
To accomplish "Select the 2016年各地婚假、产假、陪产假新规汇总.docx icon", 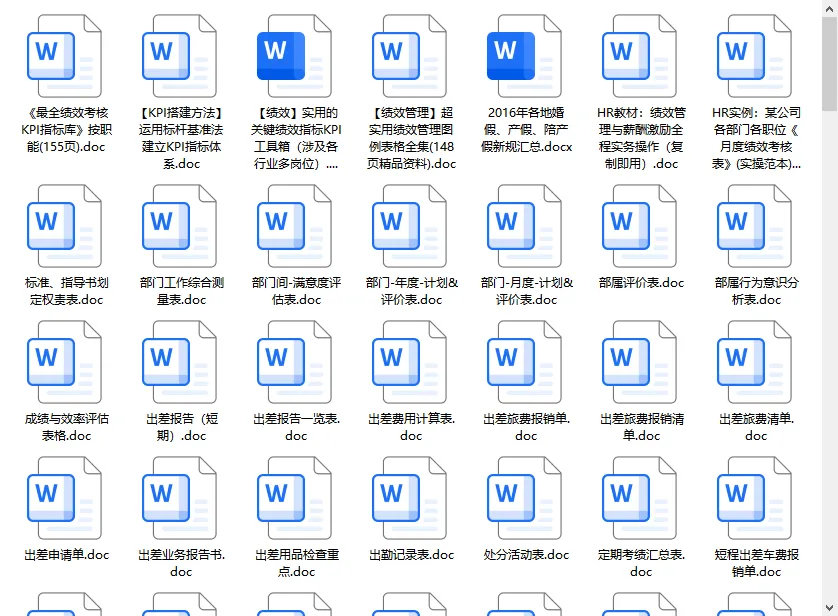I will click(x=524, y=56).
